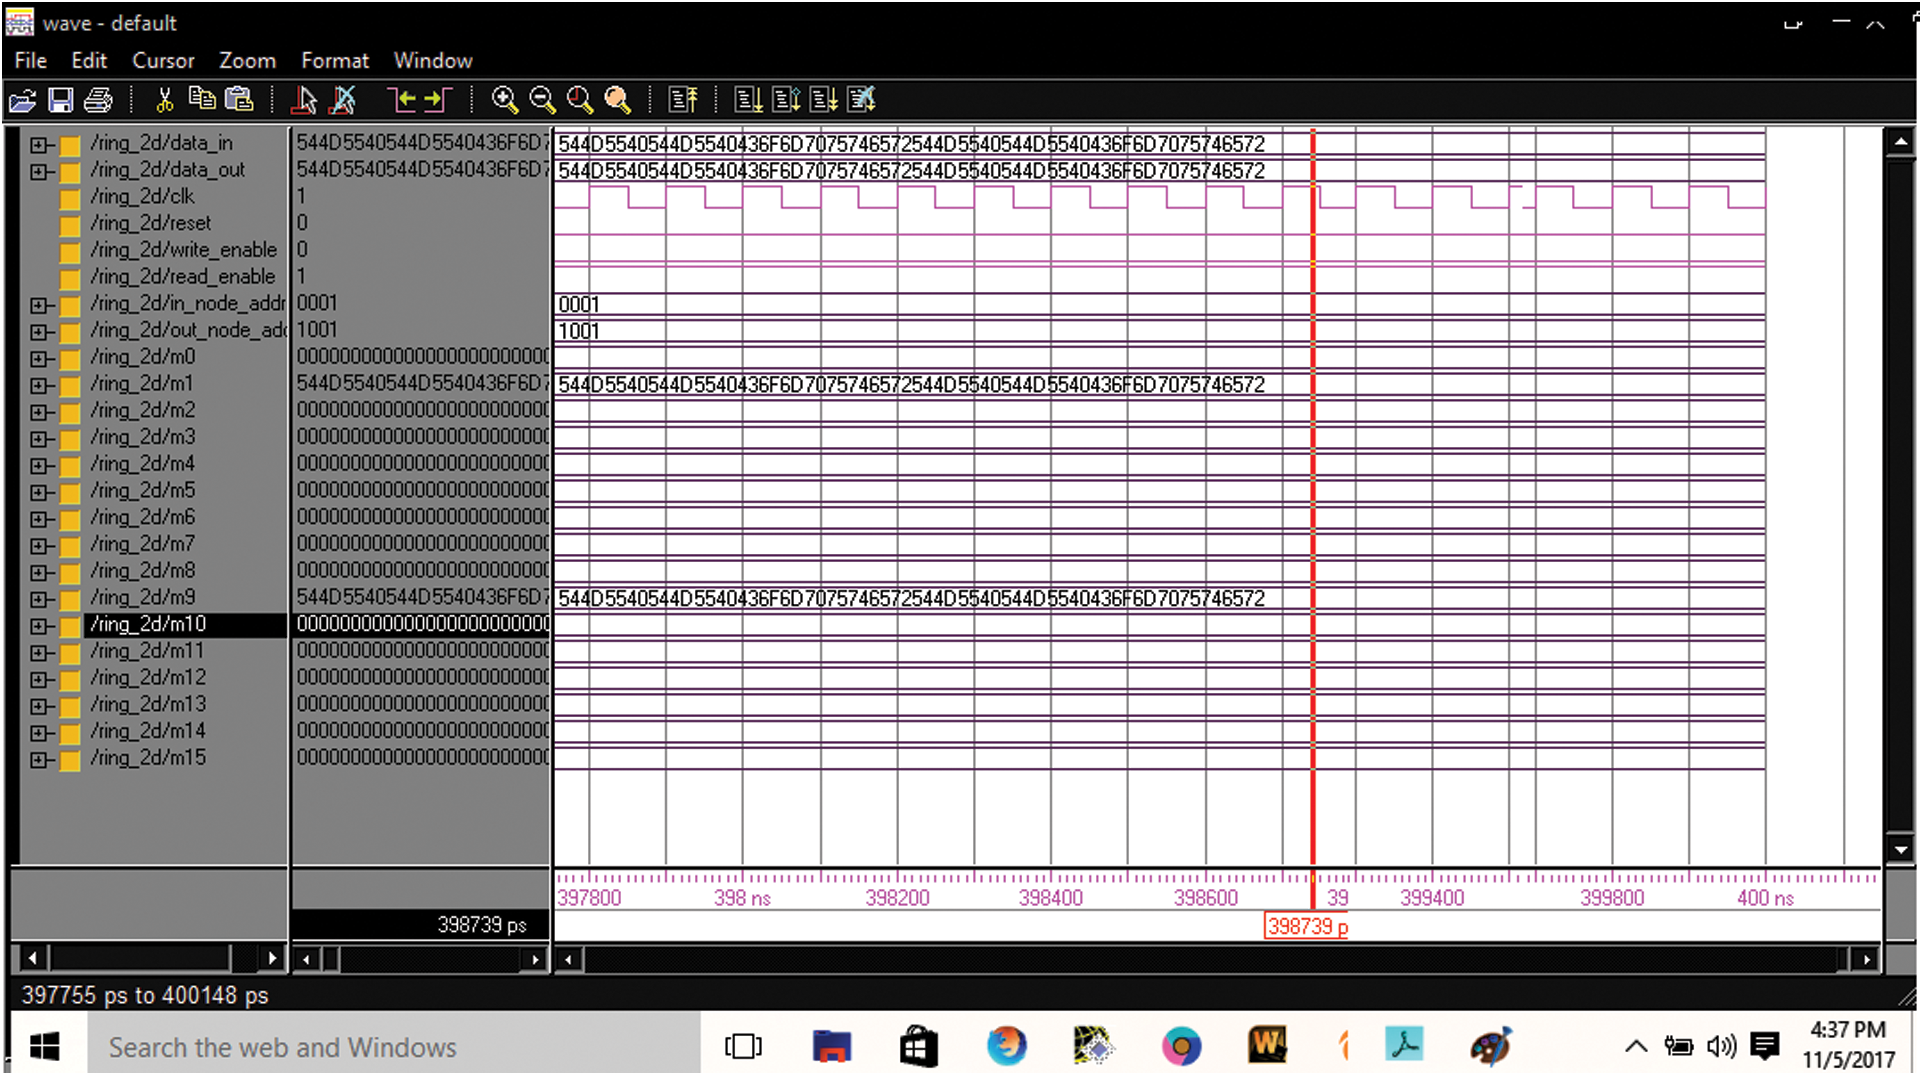This screenshot has width=1923, height=1076.
Task: Click the Save icon in the toolbar
Action: [x=61, y=100]
